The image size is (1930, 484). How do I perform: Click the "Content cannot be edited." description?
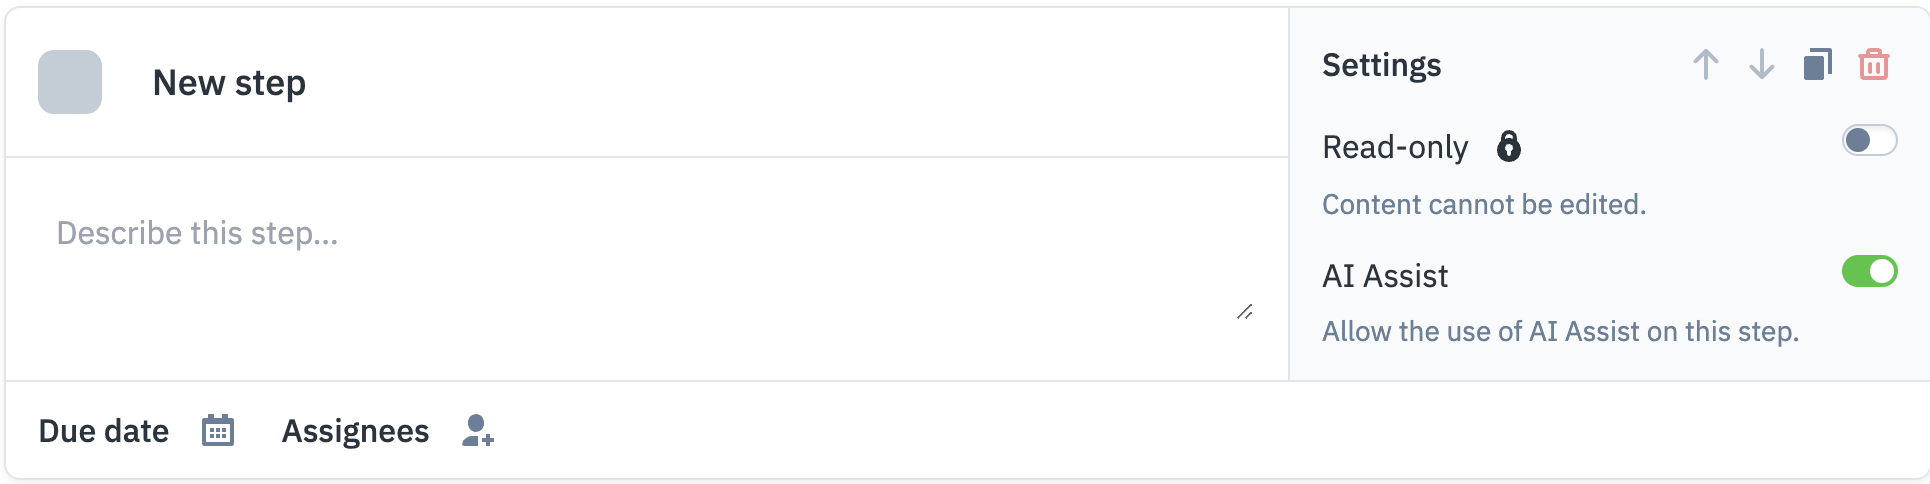coord(1484,204)
